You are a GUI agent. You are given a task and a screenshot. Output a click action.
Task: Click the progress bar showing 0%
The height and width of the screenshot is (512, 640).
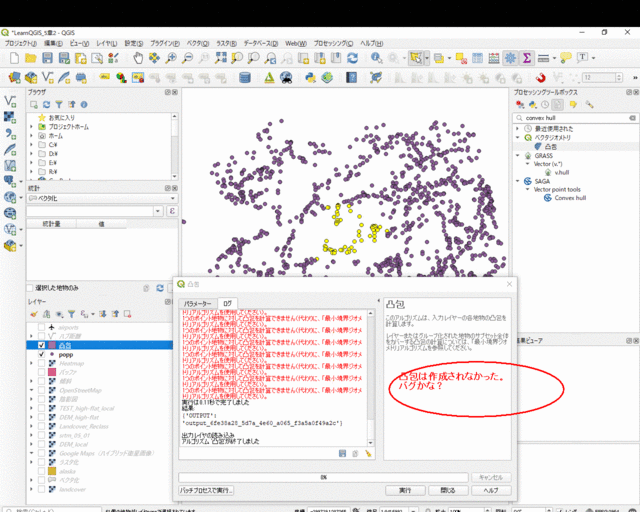point(323,477)
